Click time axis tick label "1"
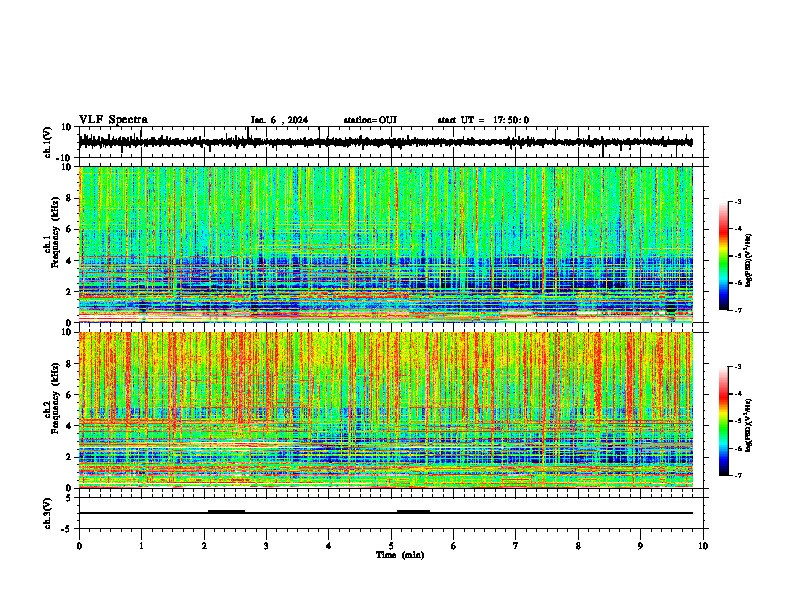Viewport: 792px width, 612px height. click(x=141, y=546)
